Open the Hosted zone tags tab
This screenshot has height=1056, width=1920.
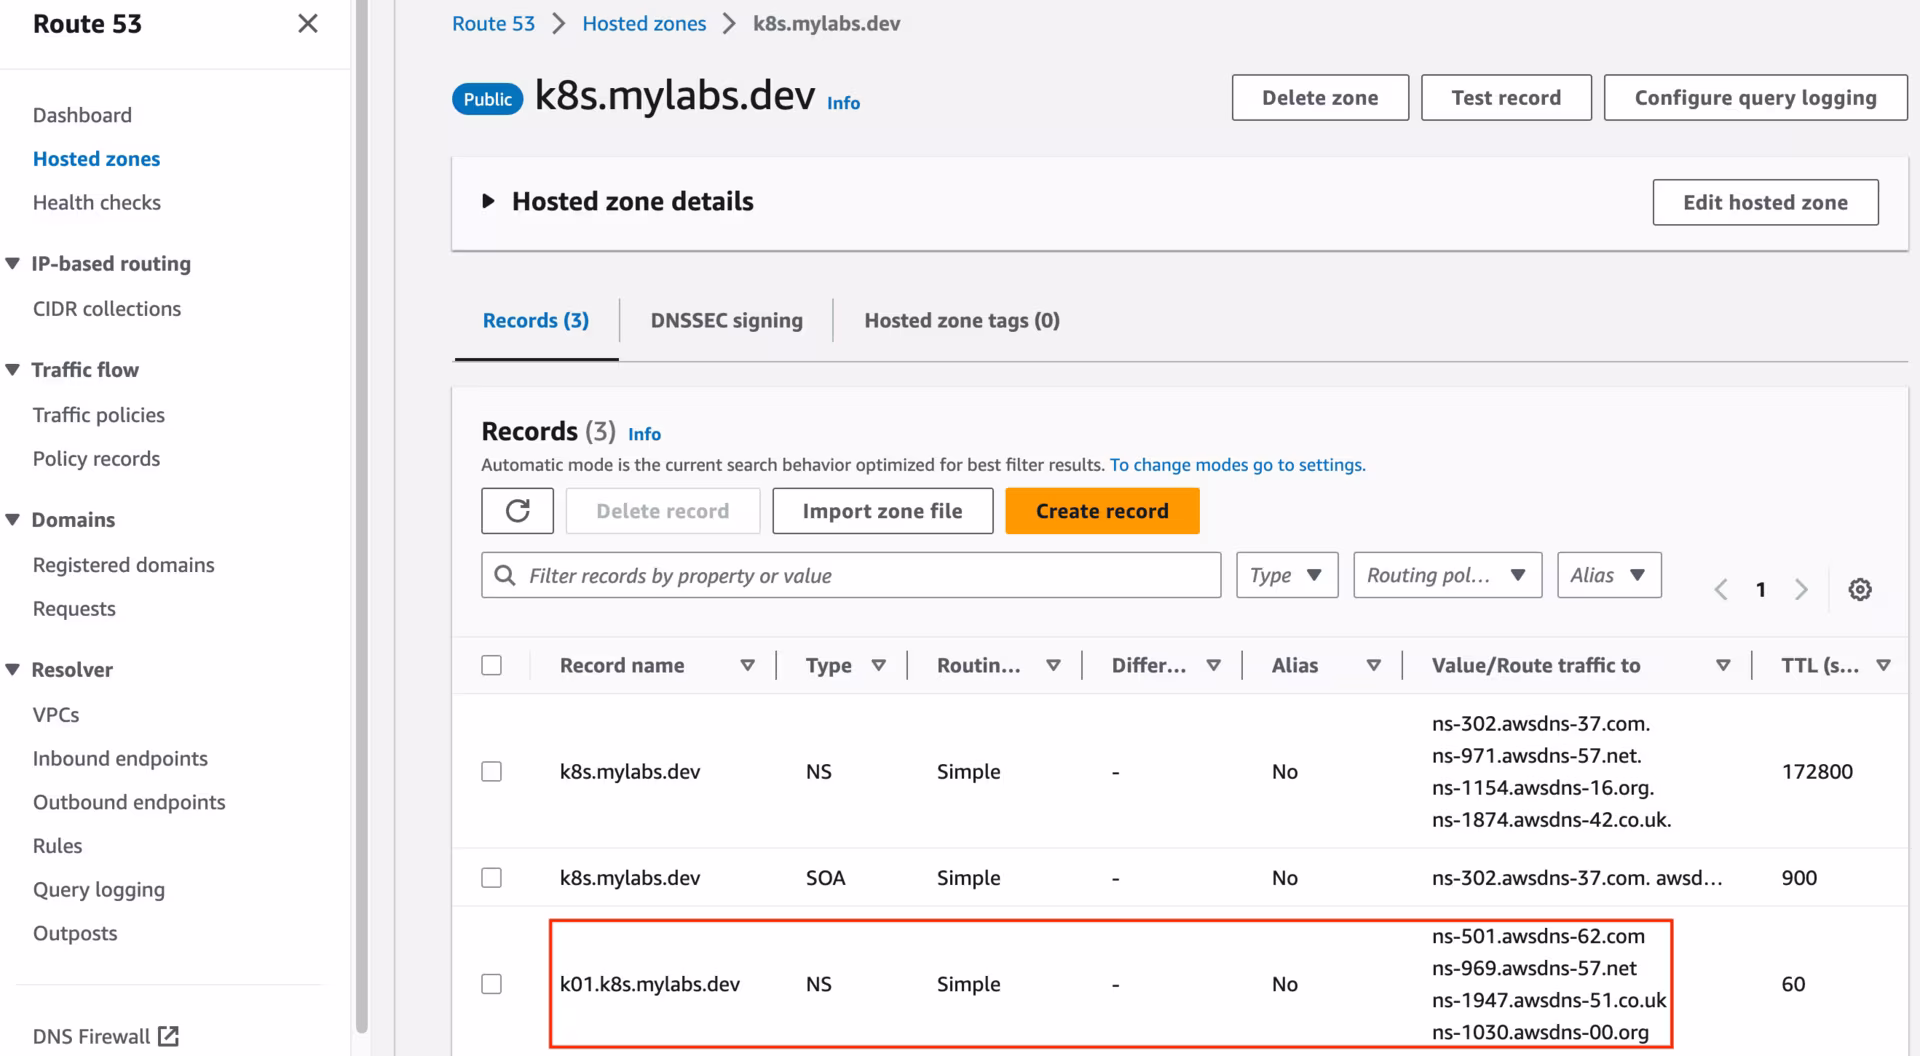pyautogui.click(x=961, y=320)
